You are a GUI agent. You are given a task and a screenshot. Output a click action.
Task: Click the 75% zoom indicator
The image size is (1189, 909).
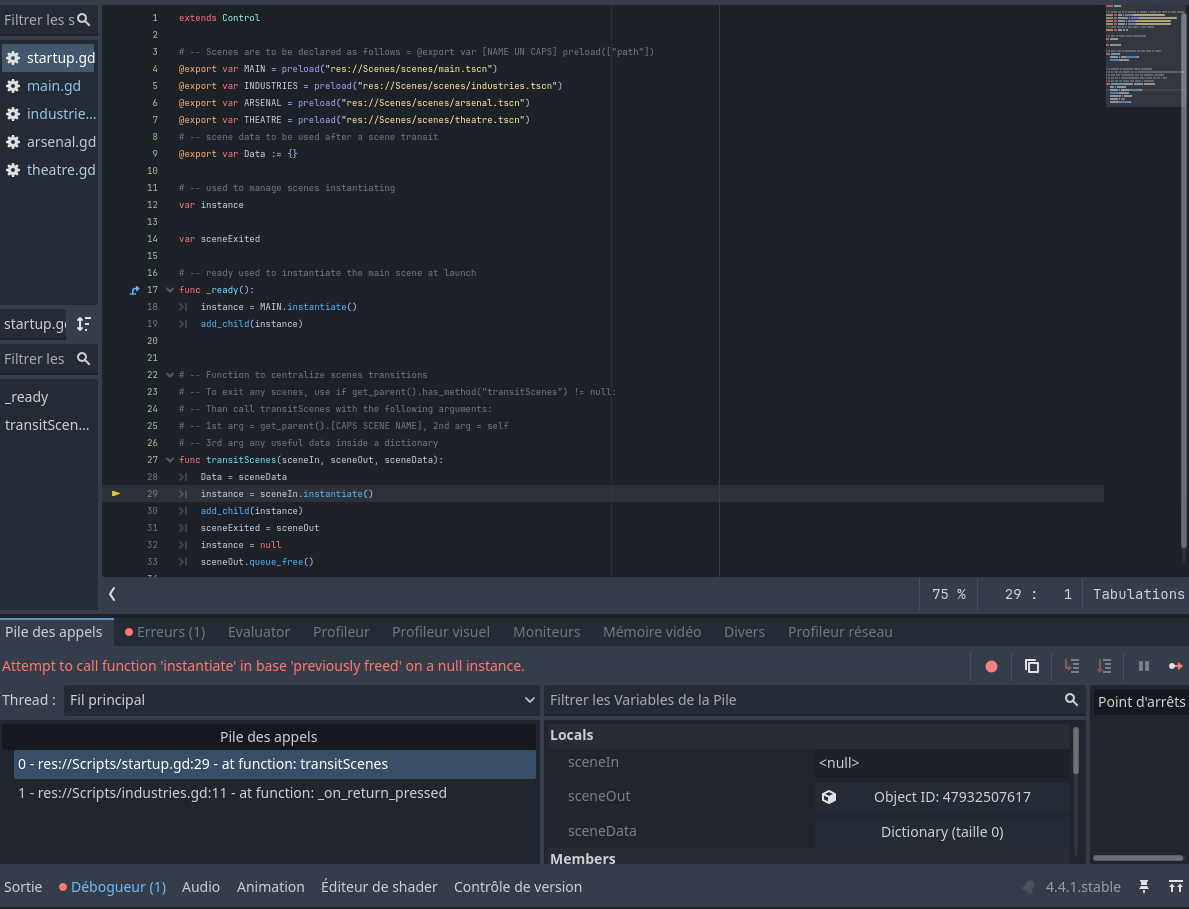[951, 593]
